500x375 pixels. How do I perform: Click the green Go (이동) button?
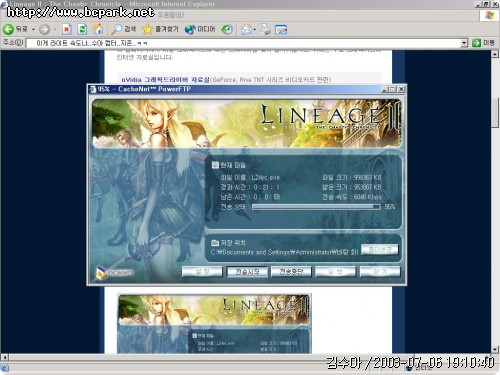tap(483, 43)
